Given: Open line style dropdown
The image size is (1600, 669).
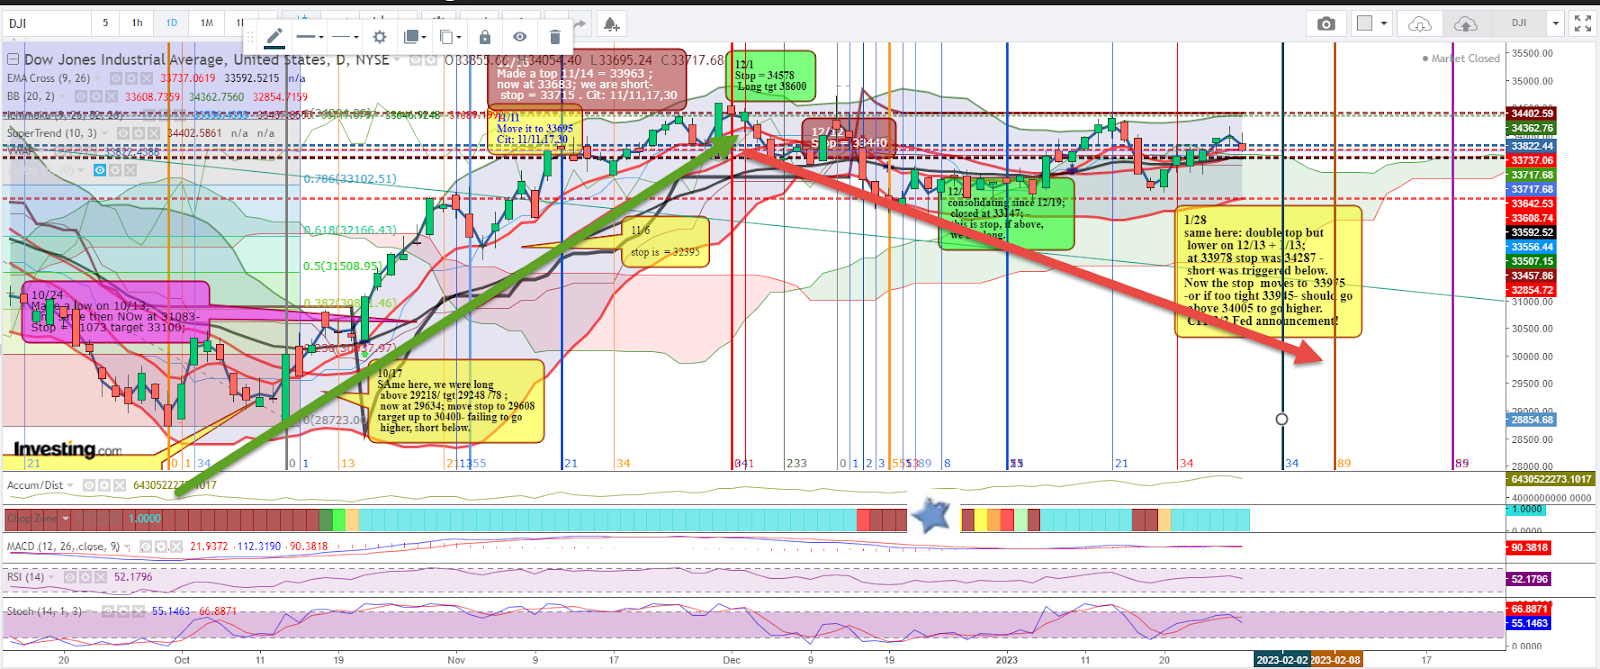Looking at the screenshot, I should pos(345,37).
